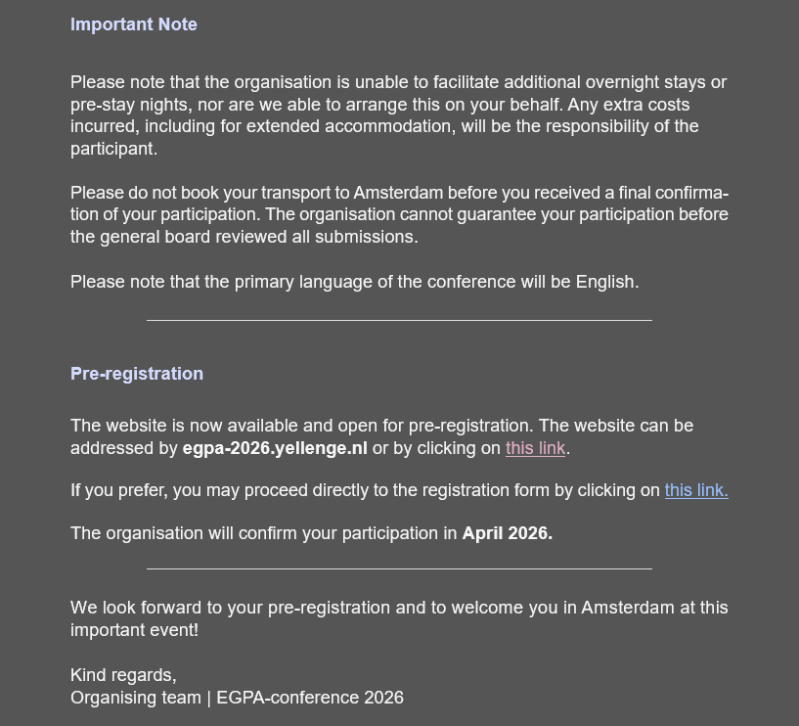Screen dimensions: 799x726
Task: Click the "Important Note" heading
Action: pyautogui.click(x=133, y=24)
